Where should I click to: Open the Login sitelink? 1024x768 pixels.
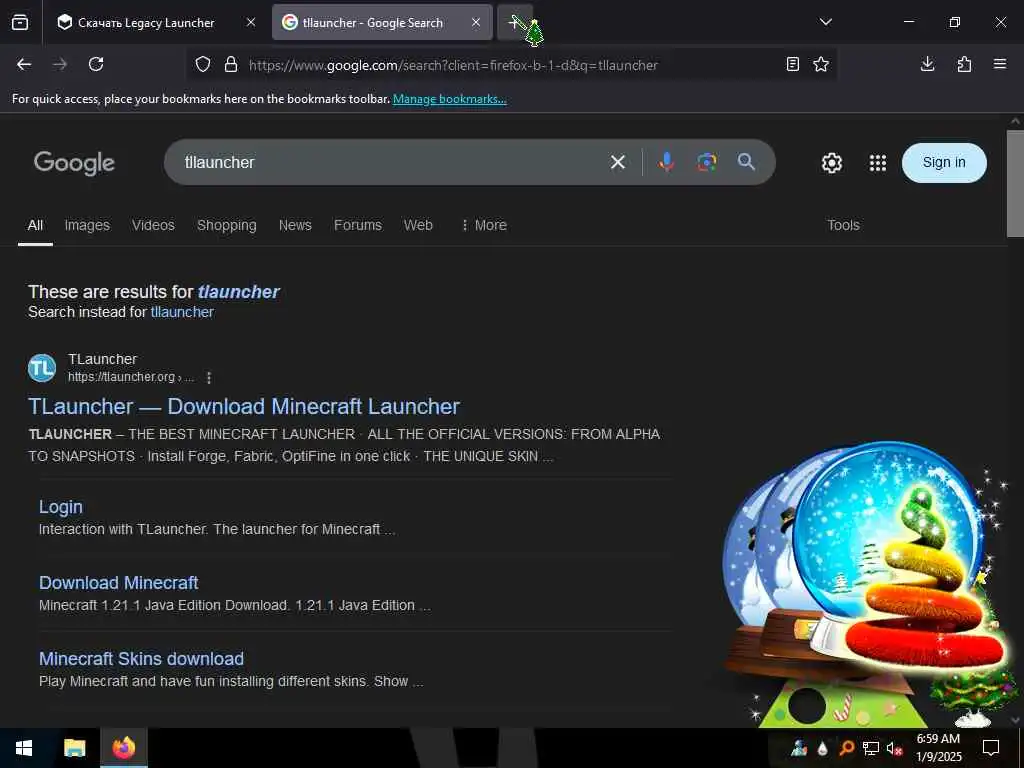(x=61, y=507)
